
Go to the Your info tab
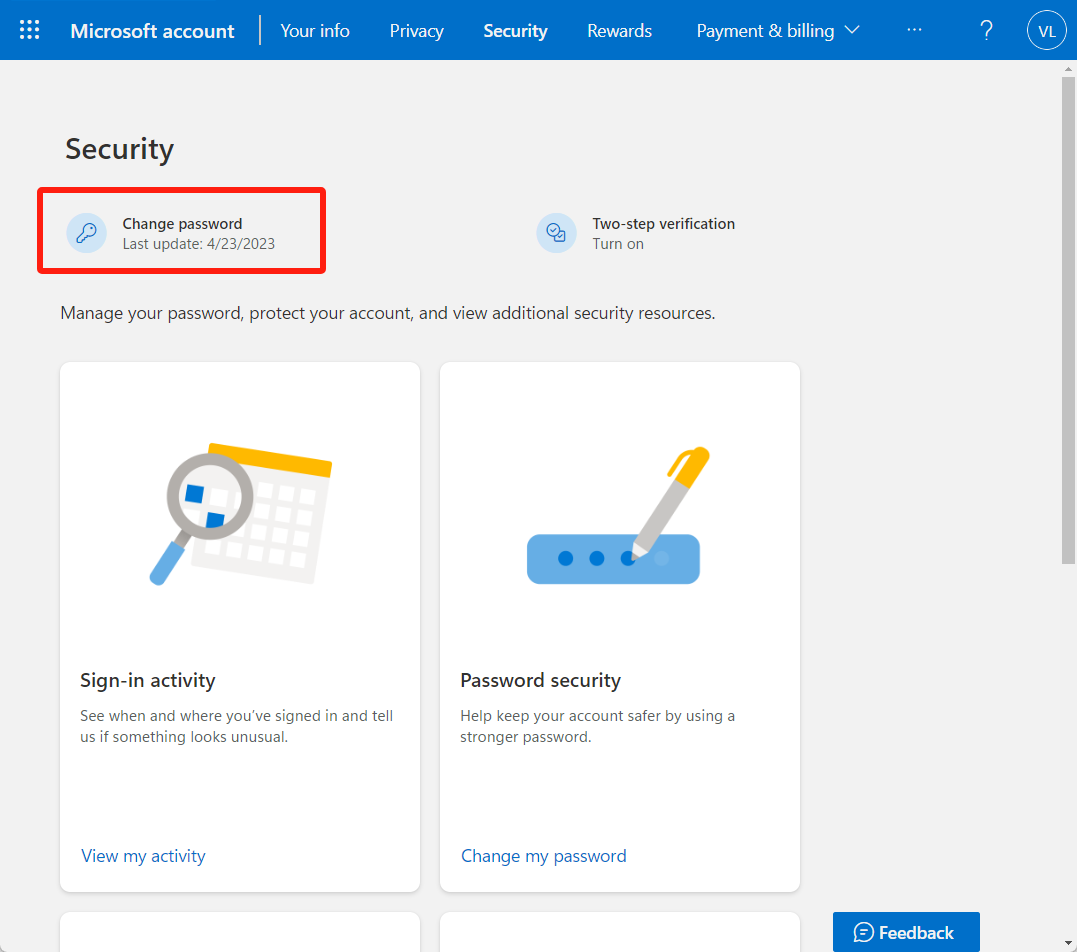(x=315, y=31)
